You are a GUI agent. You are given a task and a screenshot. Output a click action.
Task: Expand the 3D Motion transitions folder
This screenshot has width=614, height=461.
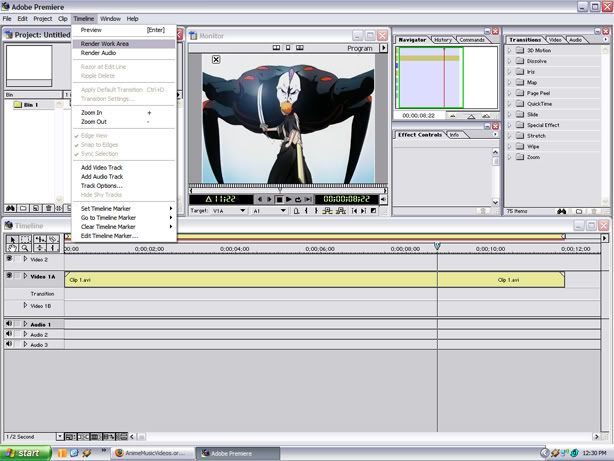pyautogui.click(x=509, y=51)
